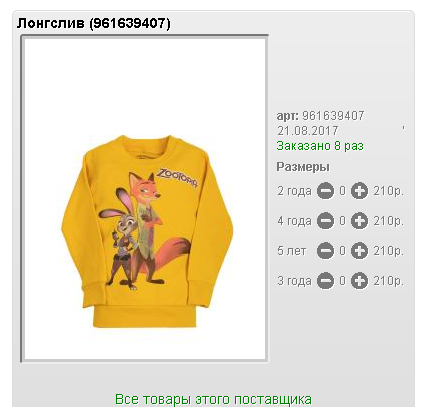This screenshot has width=423, height=407.
Task: Select the quantity value for 5 лет
Action: [343, 251]
